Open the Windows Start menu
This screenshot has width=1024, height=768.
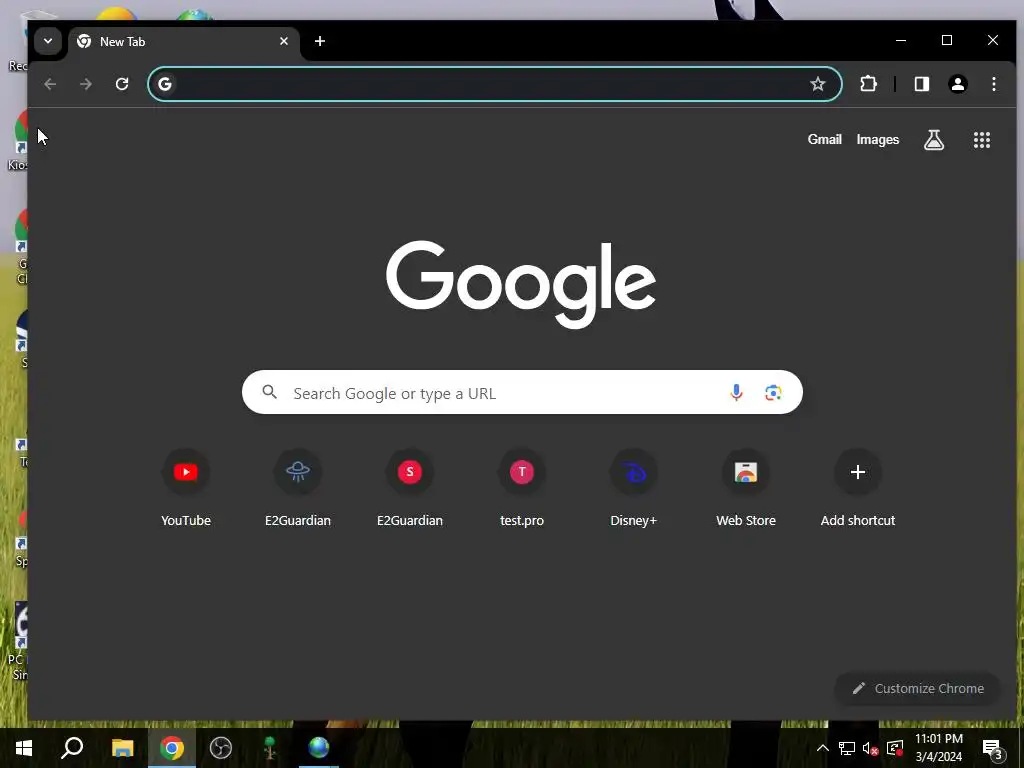[x=24, y=748]
